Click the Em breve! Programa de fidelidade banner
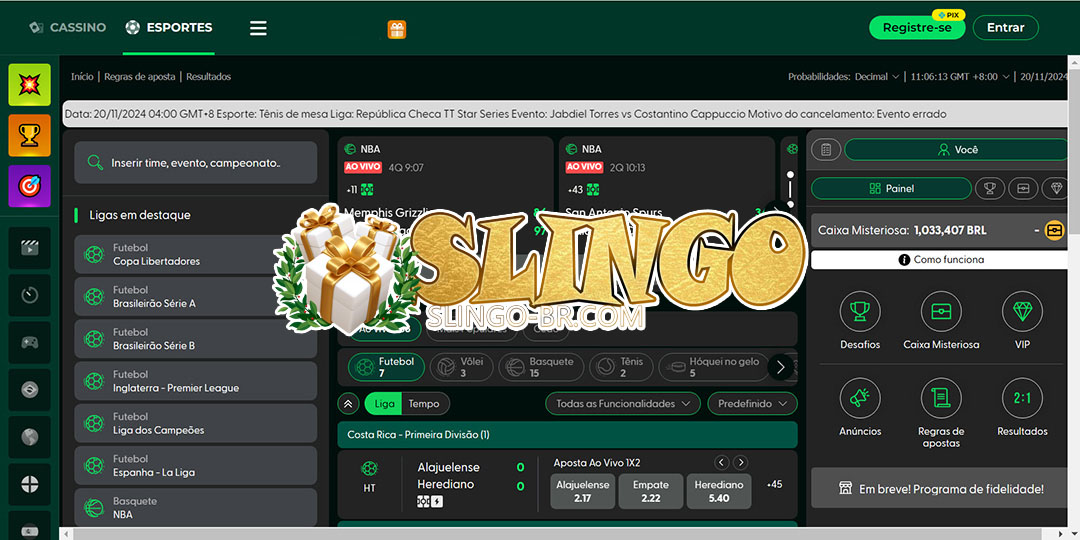Viewport: 1080px width, 540px height. coord(941,488)
